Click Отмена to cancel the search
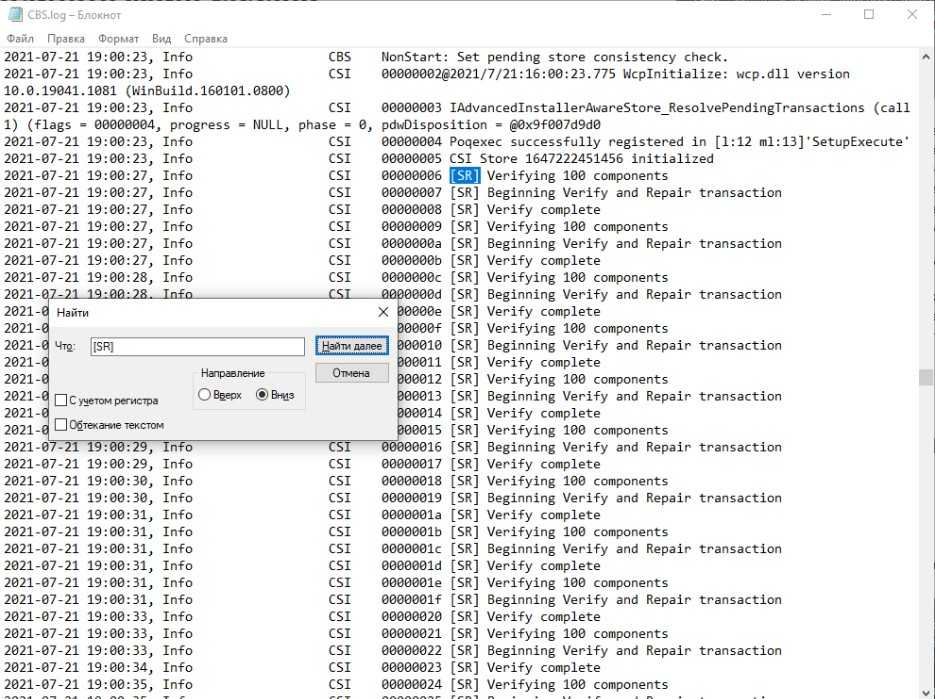Screen dimensions: 935x699 [351, 373]
